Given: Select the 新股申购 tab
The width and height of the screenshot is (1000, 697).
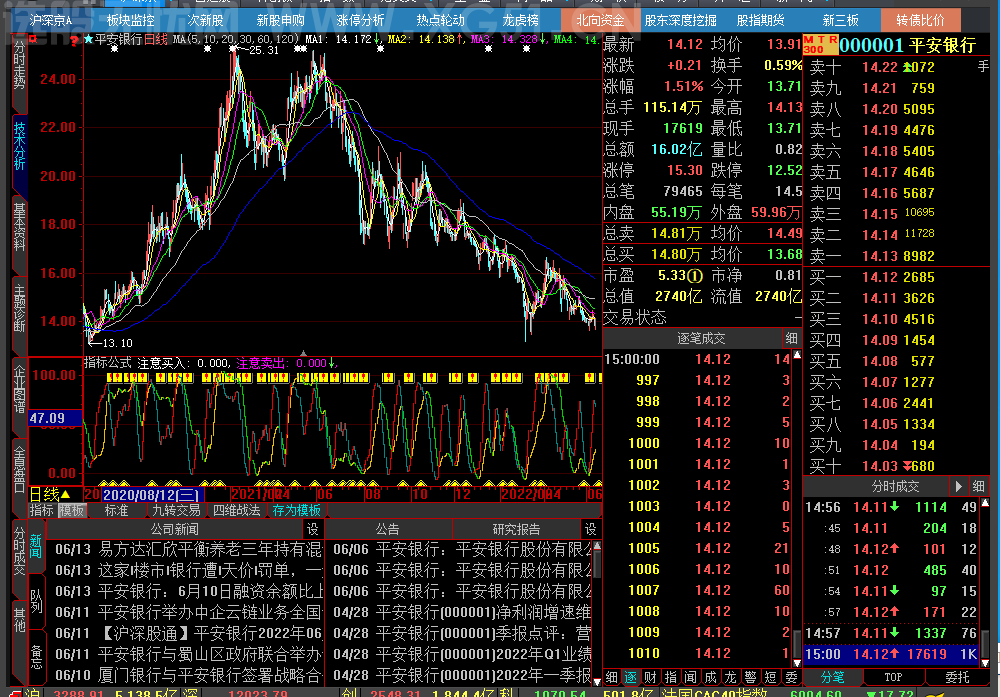Looking at the screenshot, I should coord(281,20).
